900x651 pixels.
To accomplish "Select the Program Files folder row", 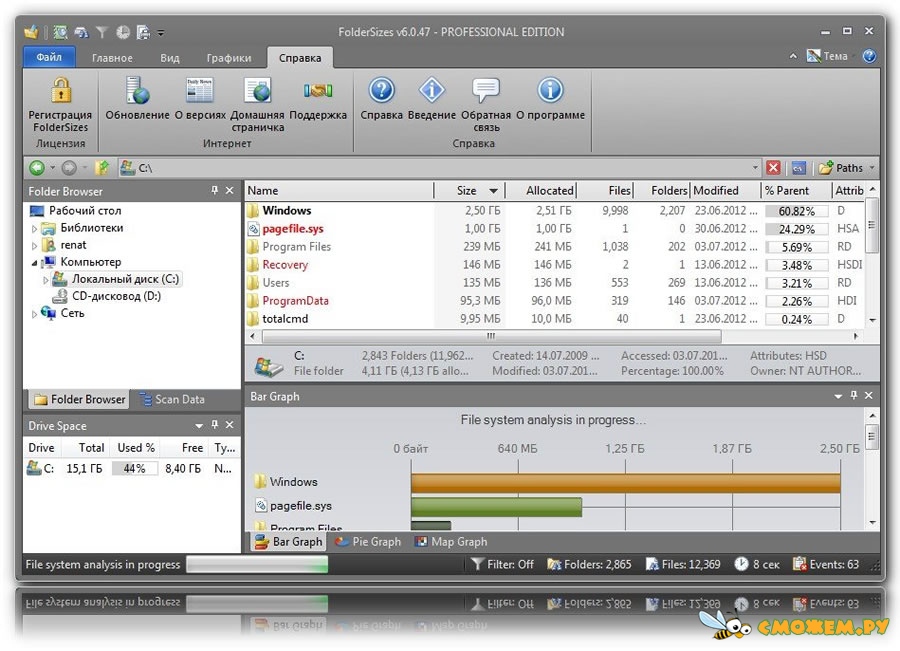I will [x=555, y=246].
